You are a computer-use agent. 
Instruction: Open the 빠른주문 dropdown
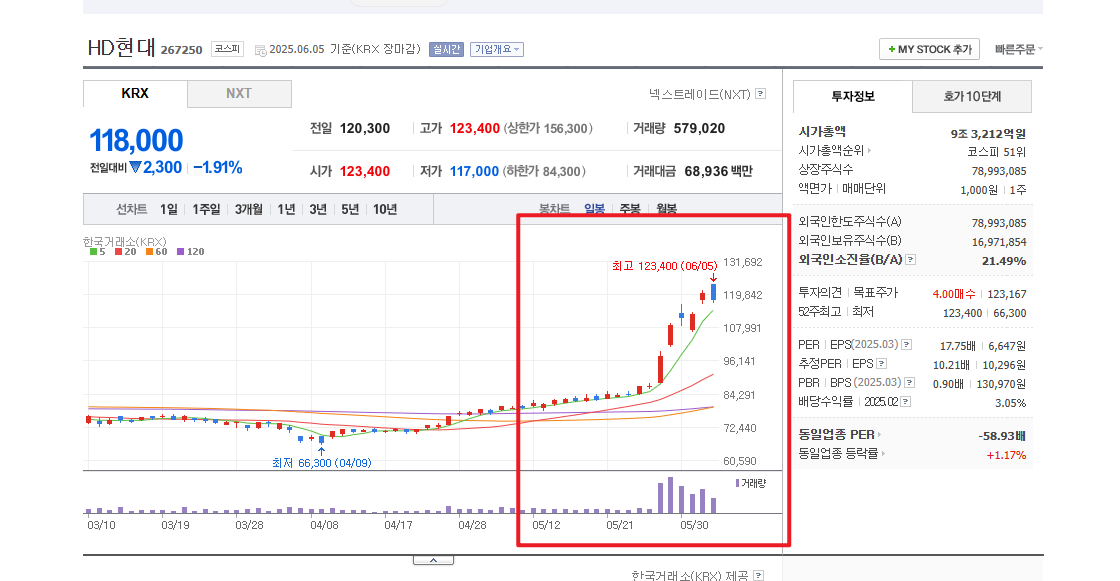pos(1019,49)
